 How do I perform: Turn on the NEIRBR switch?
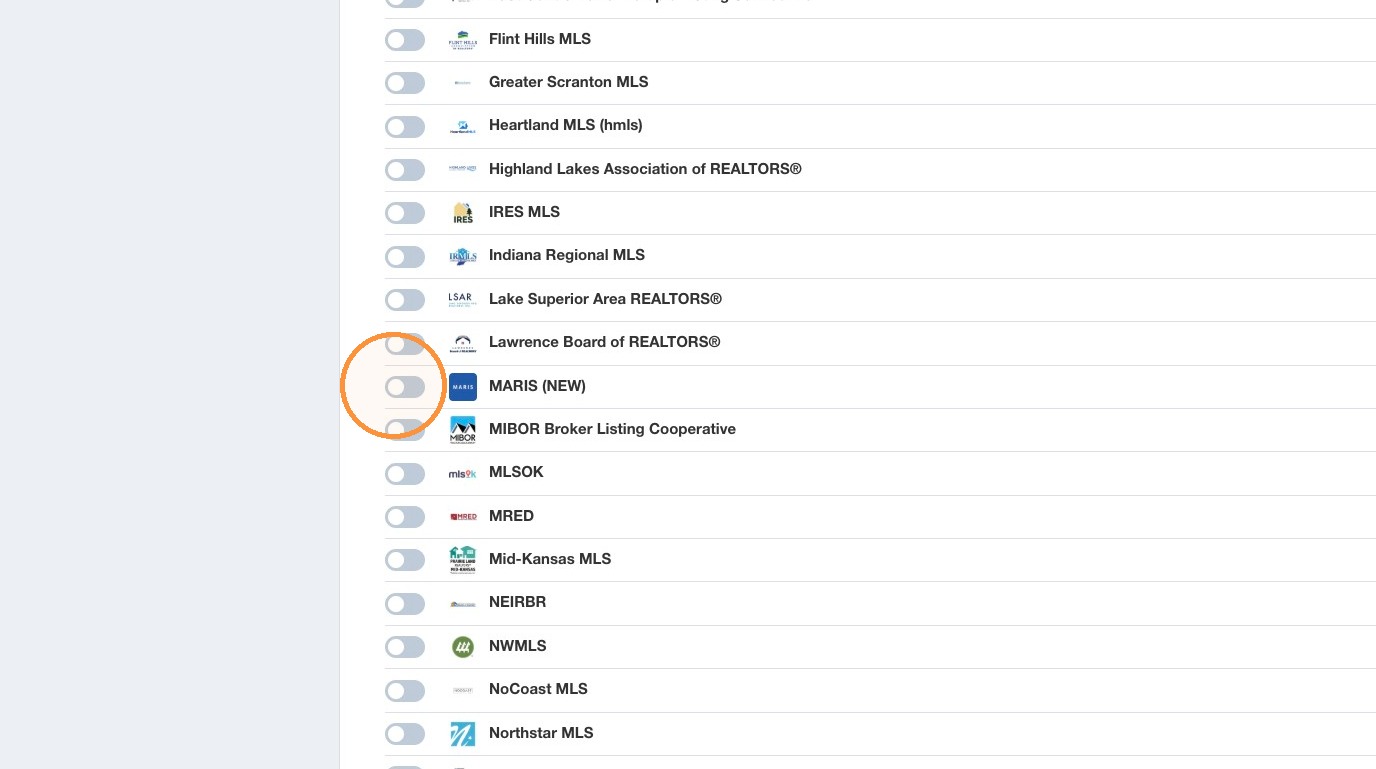click(405, 604)
